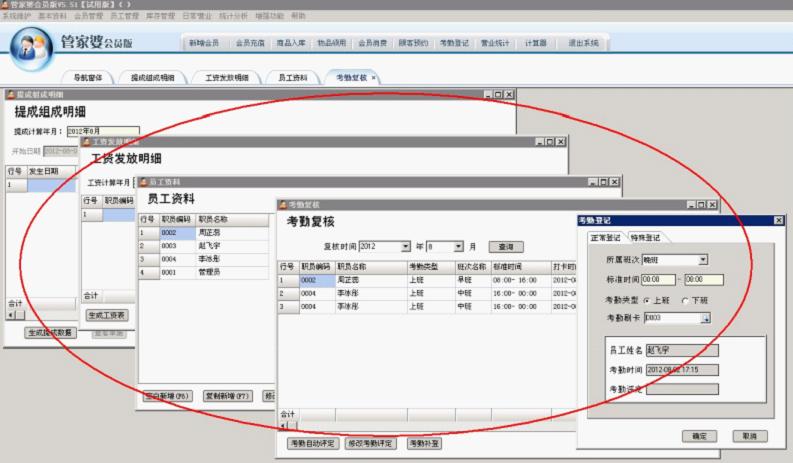Click the 管家婆 logo icon
This screenshot has width=793, height=463.
tap(31, 47)
